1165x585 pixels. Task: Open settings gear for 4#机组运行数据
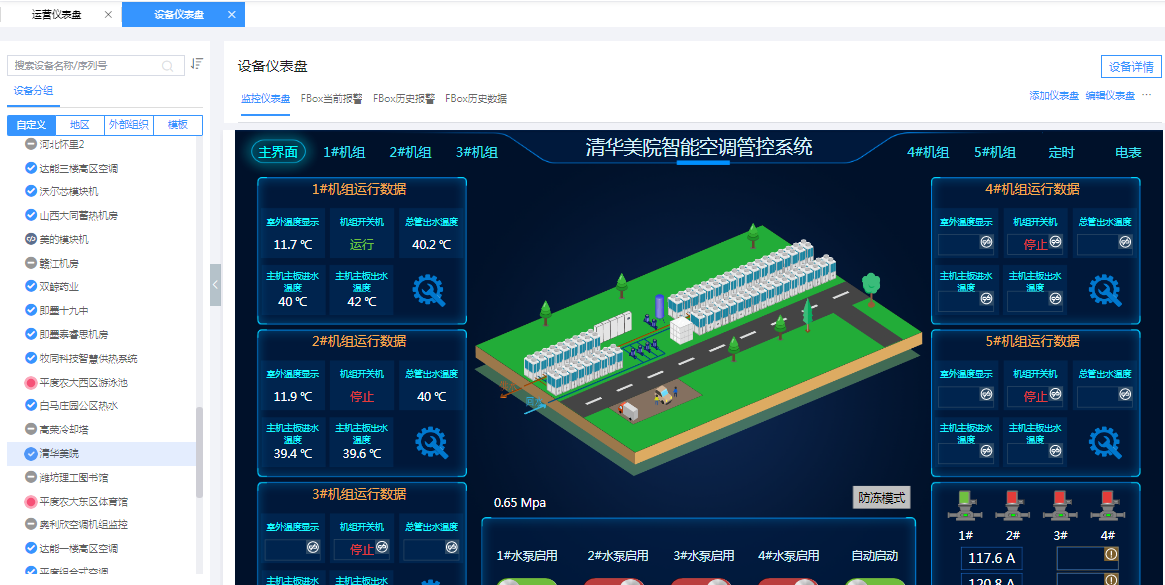coord(1105,291)
